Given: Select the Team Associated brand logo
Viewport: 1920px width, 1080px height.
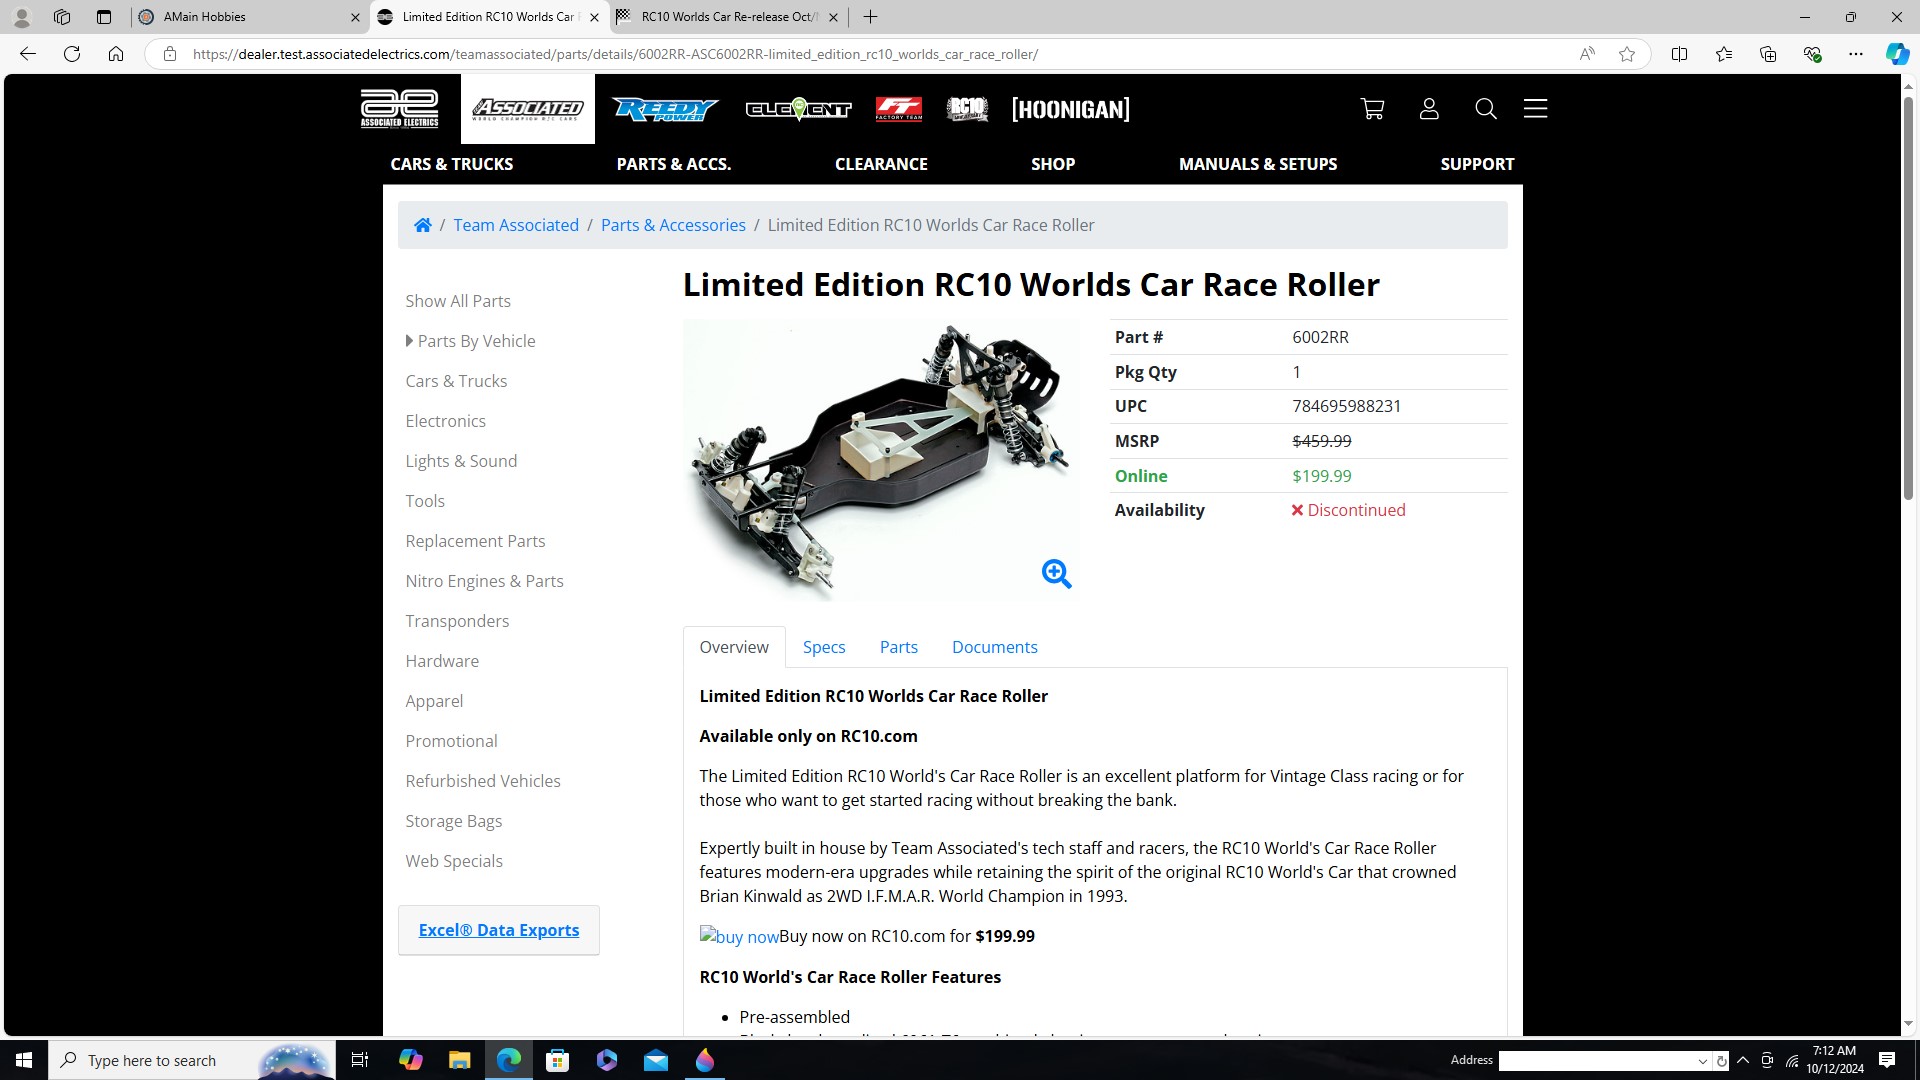Looking at the screenshot, I should tap(527, 109).
